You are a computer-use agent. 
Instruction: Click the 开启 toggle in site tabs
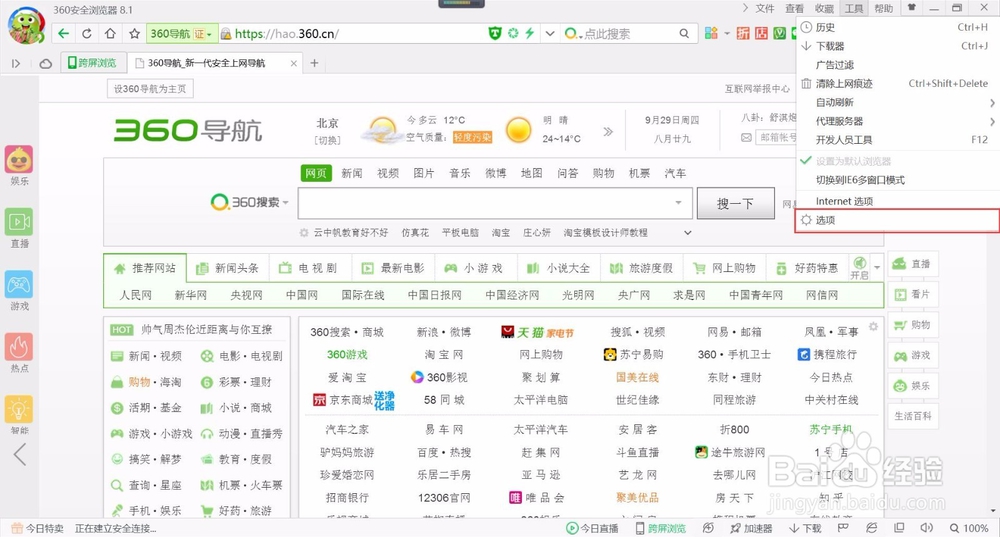pyautogui.click(x=859, y=268)
